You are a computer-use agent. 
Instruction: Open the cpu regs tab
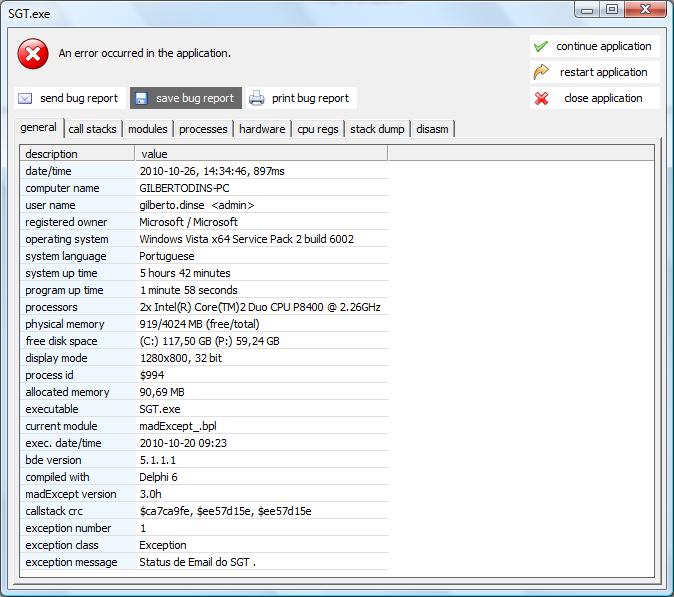[318, 129]
